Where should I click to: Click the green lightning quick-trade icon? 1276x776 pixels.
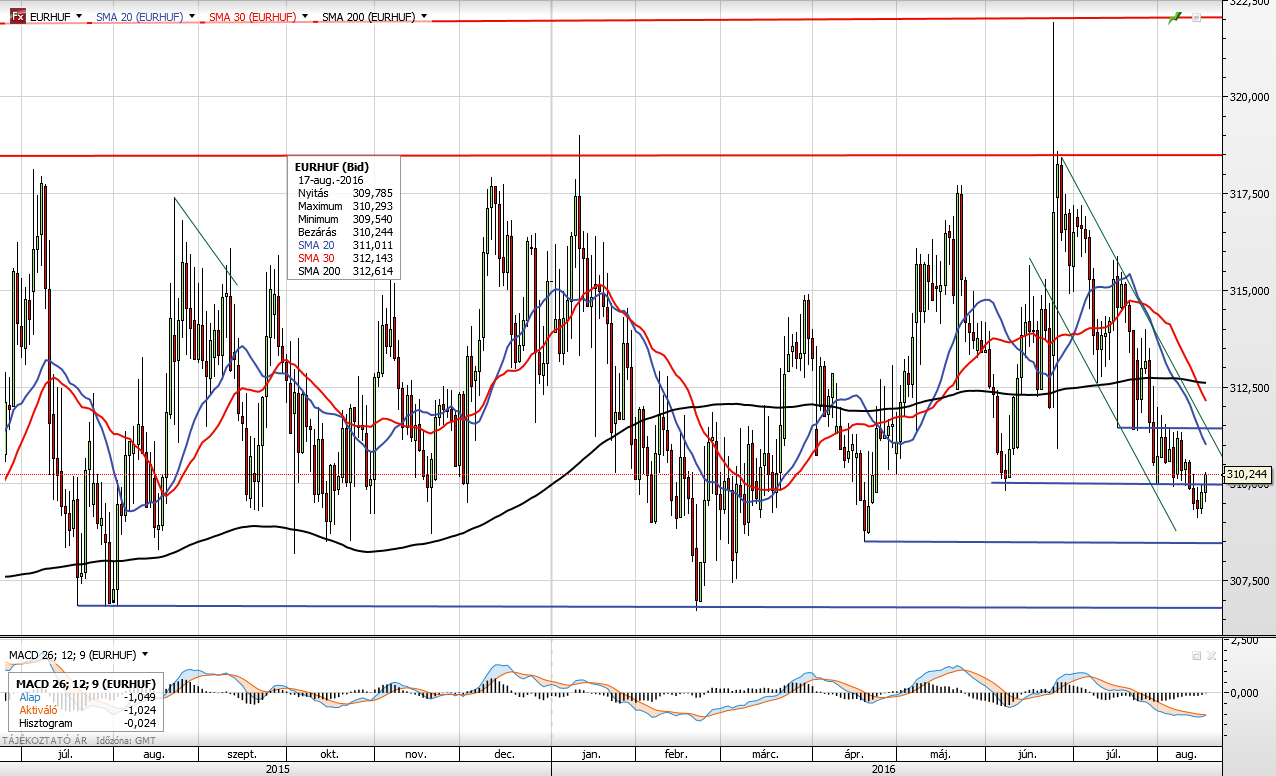[x=1176, y=18]
